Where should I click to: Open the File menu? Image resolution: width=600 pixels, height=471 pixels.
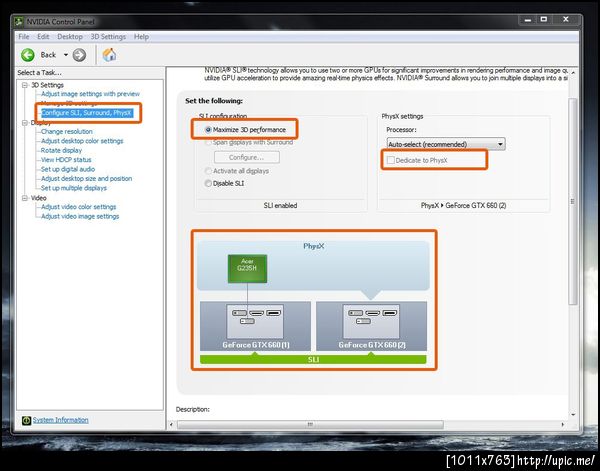coord(24,37)
